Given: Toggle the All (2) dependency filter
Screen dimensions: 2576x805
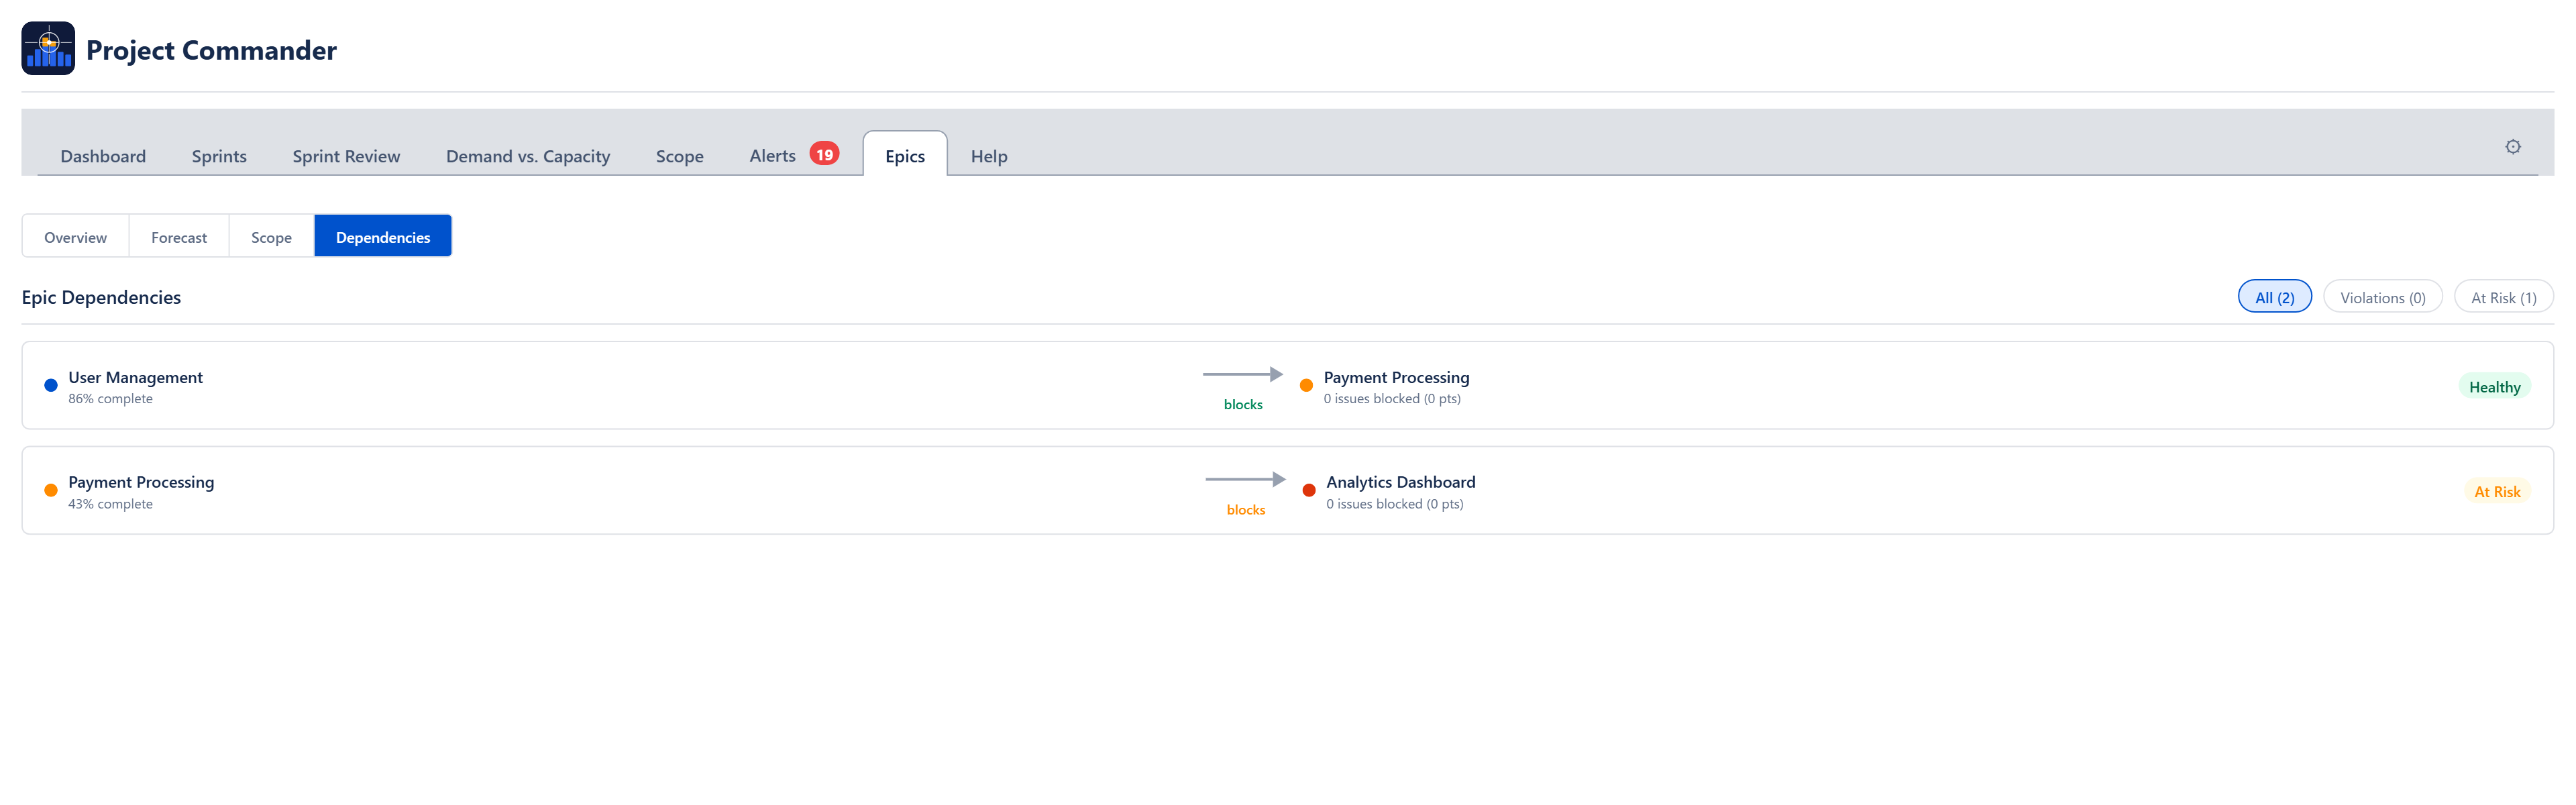Looking at the screenshot, I should tap(2274, 296).
